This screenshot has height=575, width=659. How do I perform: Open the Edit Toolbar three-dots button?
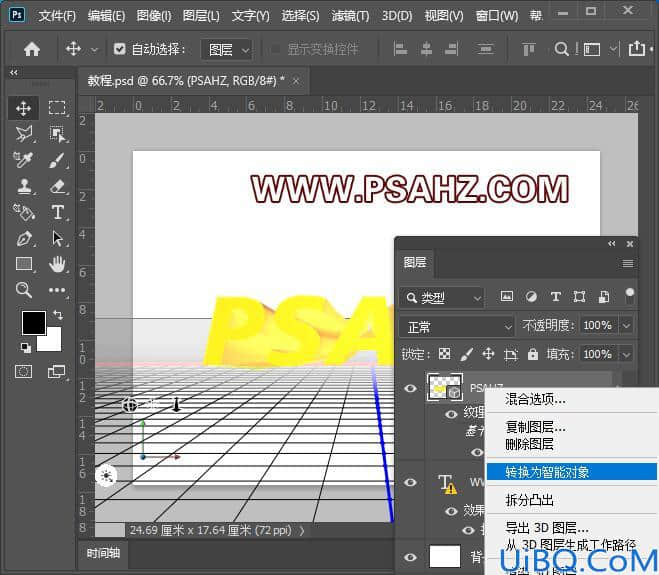pyautogui.click(x=57, y=290)
